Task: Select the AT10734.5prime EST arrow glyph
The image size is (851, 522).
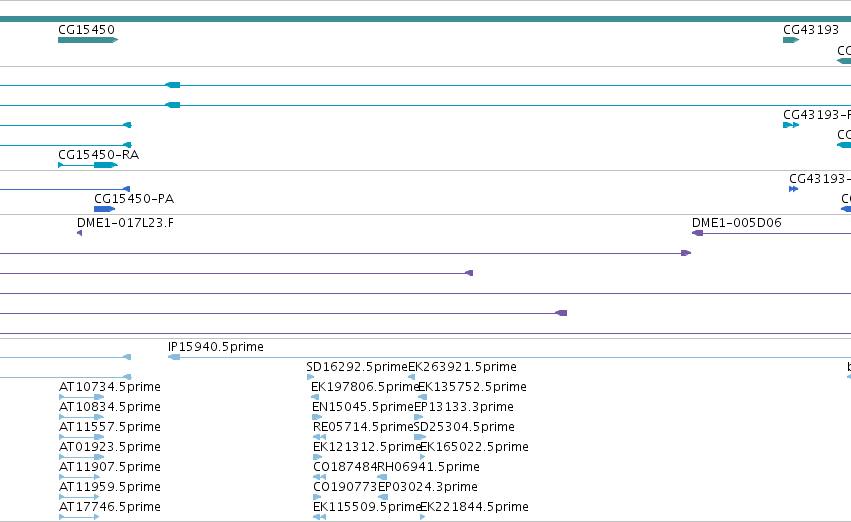Action: pos(81,397)
